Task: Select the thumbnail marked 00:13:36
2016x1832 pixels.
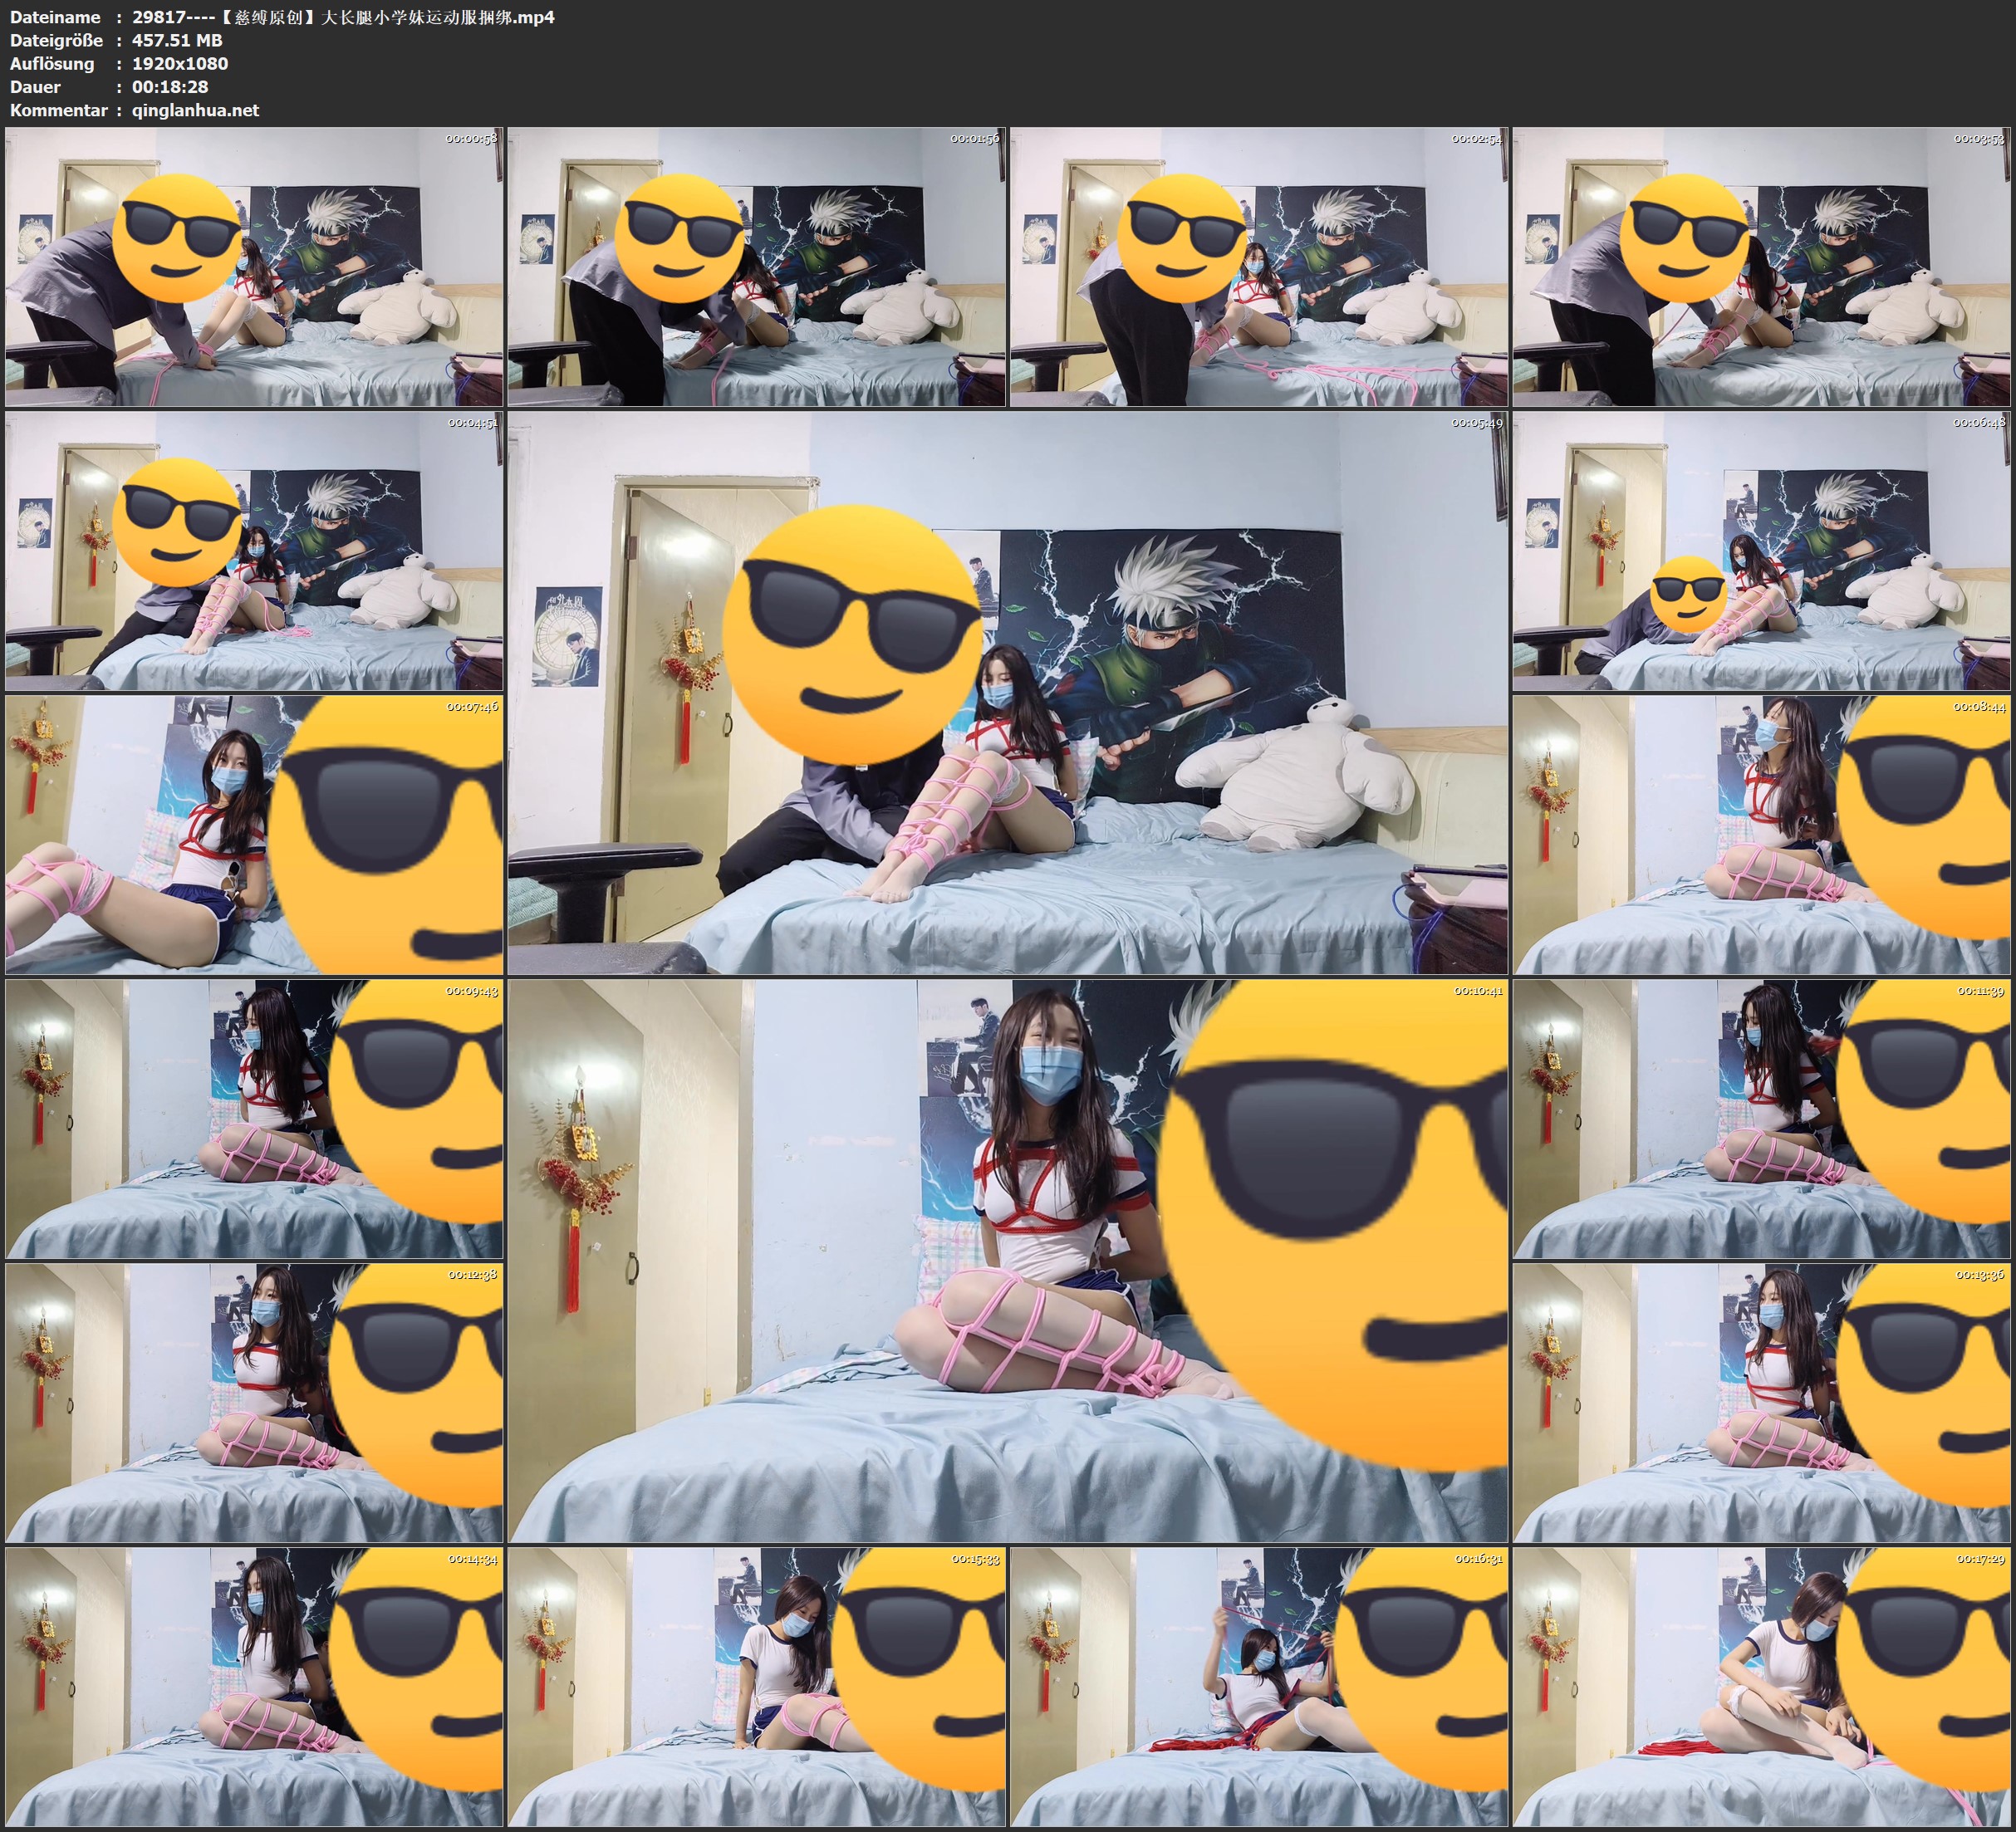Action: point(1761,1402)
